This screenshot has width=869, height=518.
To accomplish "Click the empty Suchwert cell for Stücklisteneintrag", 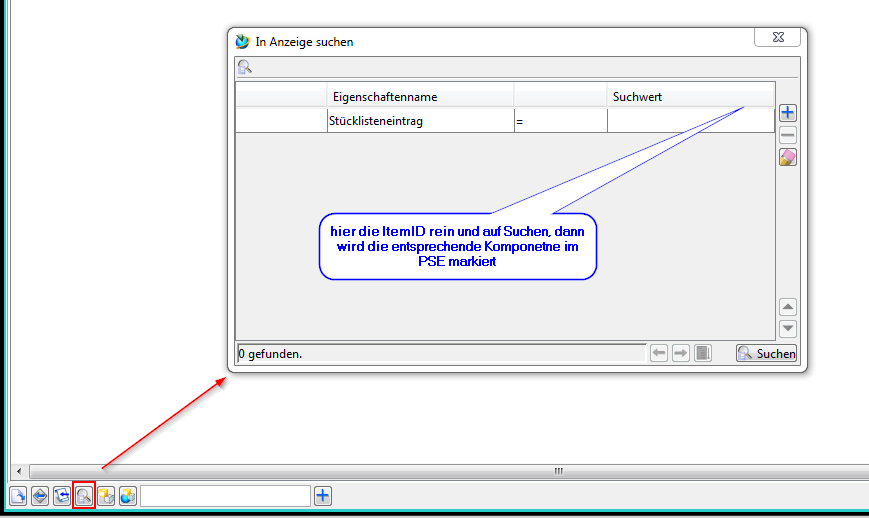I will coord(691,121).
